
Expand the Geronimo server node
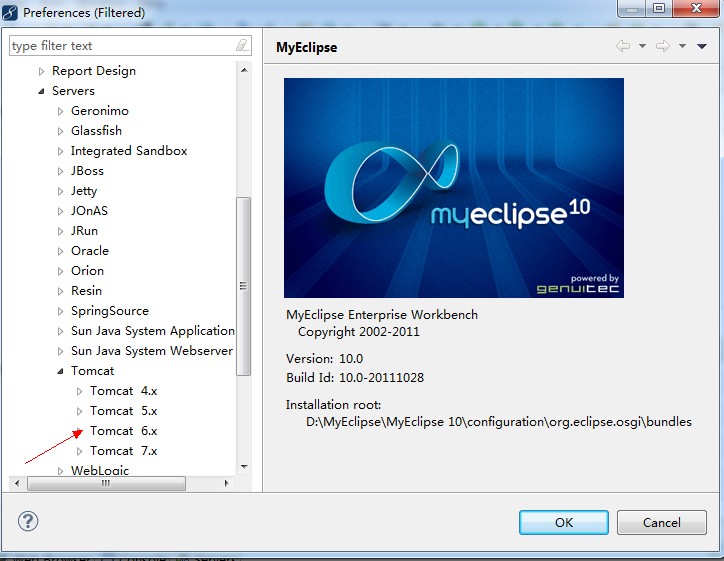pyautogui.click(x=60, y=111)
